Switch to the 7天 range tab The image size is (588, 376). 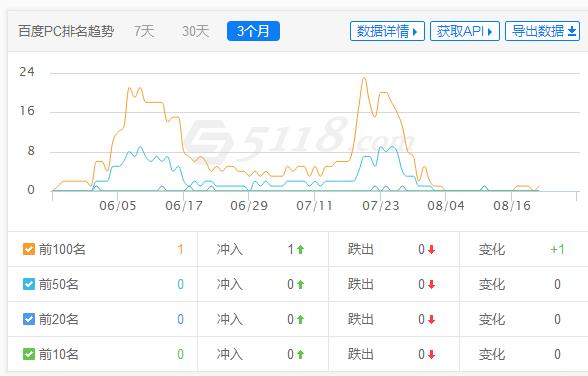coord(144,31)
